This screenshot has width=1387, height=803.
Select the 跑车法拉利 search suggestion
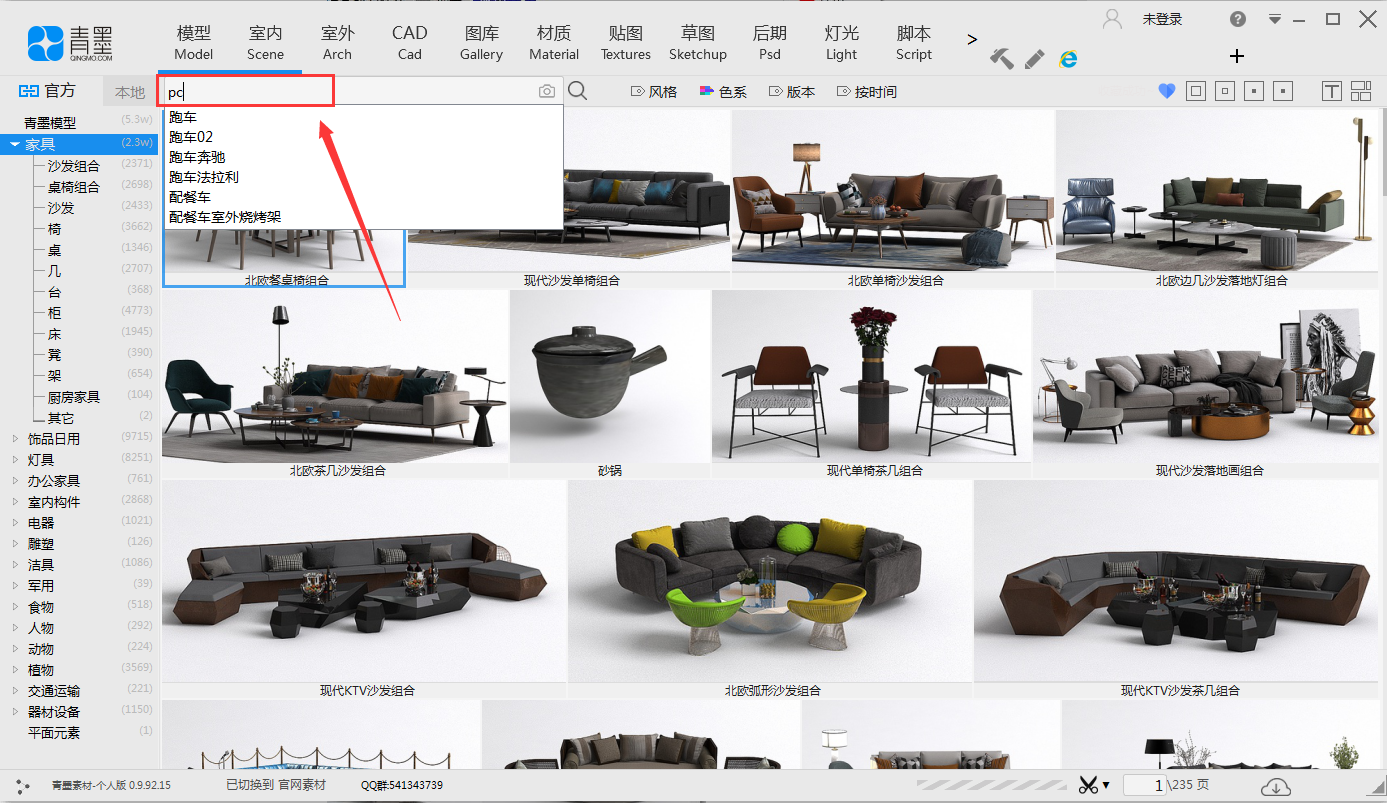pos(204,177)
